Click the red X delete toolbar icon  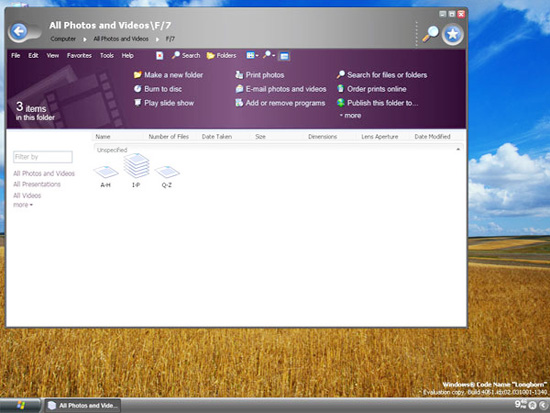click(x=160, y=56)
